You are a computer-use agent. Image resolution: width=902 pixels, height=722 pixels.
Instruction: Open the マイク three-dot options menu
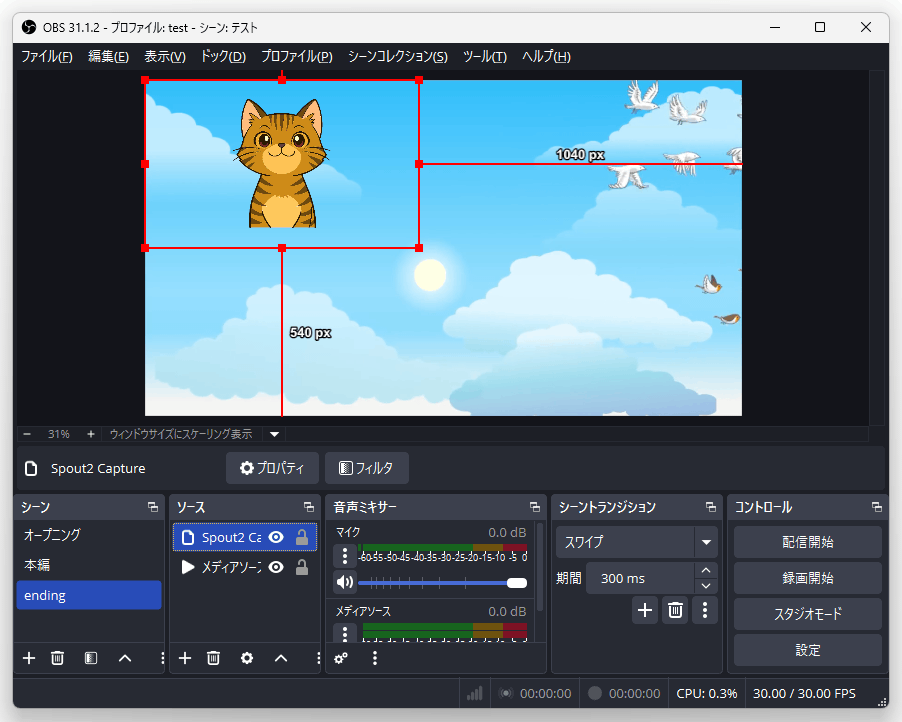[x=344, y=556]
